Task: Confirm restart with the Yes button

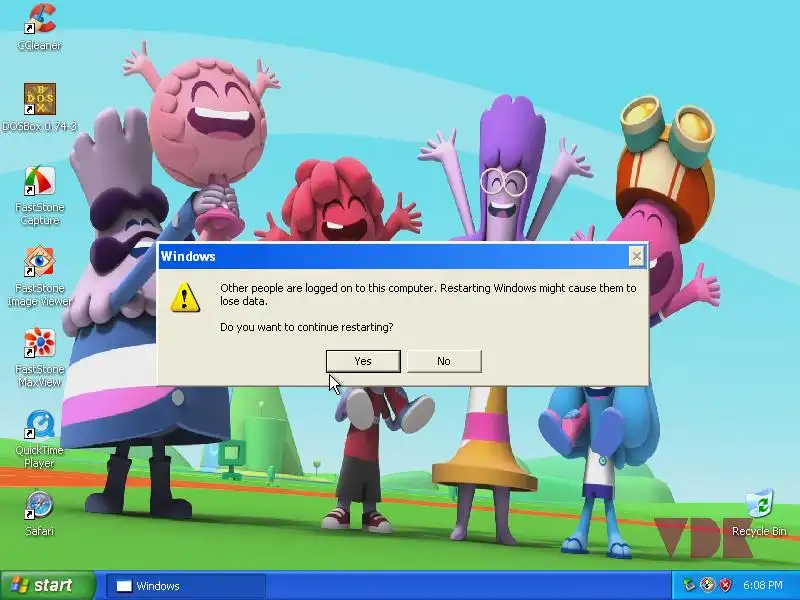Action: pyautogui.click(x=363, y=361)
